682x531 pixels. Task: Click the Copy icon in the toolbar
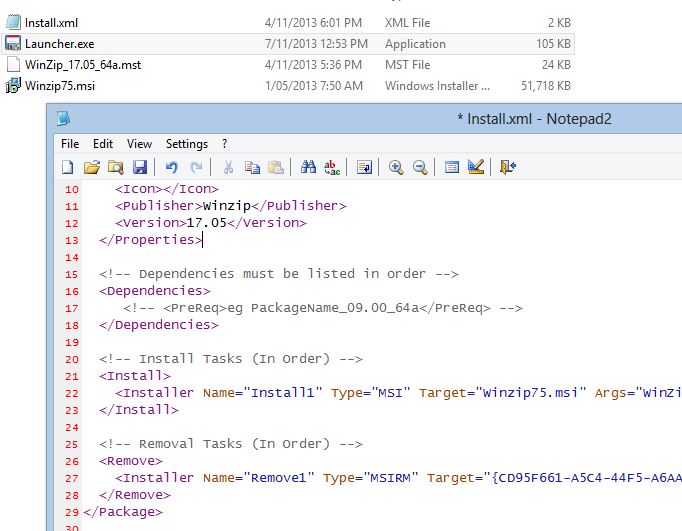(x=252, y=167)
